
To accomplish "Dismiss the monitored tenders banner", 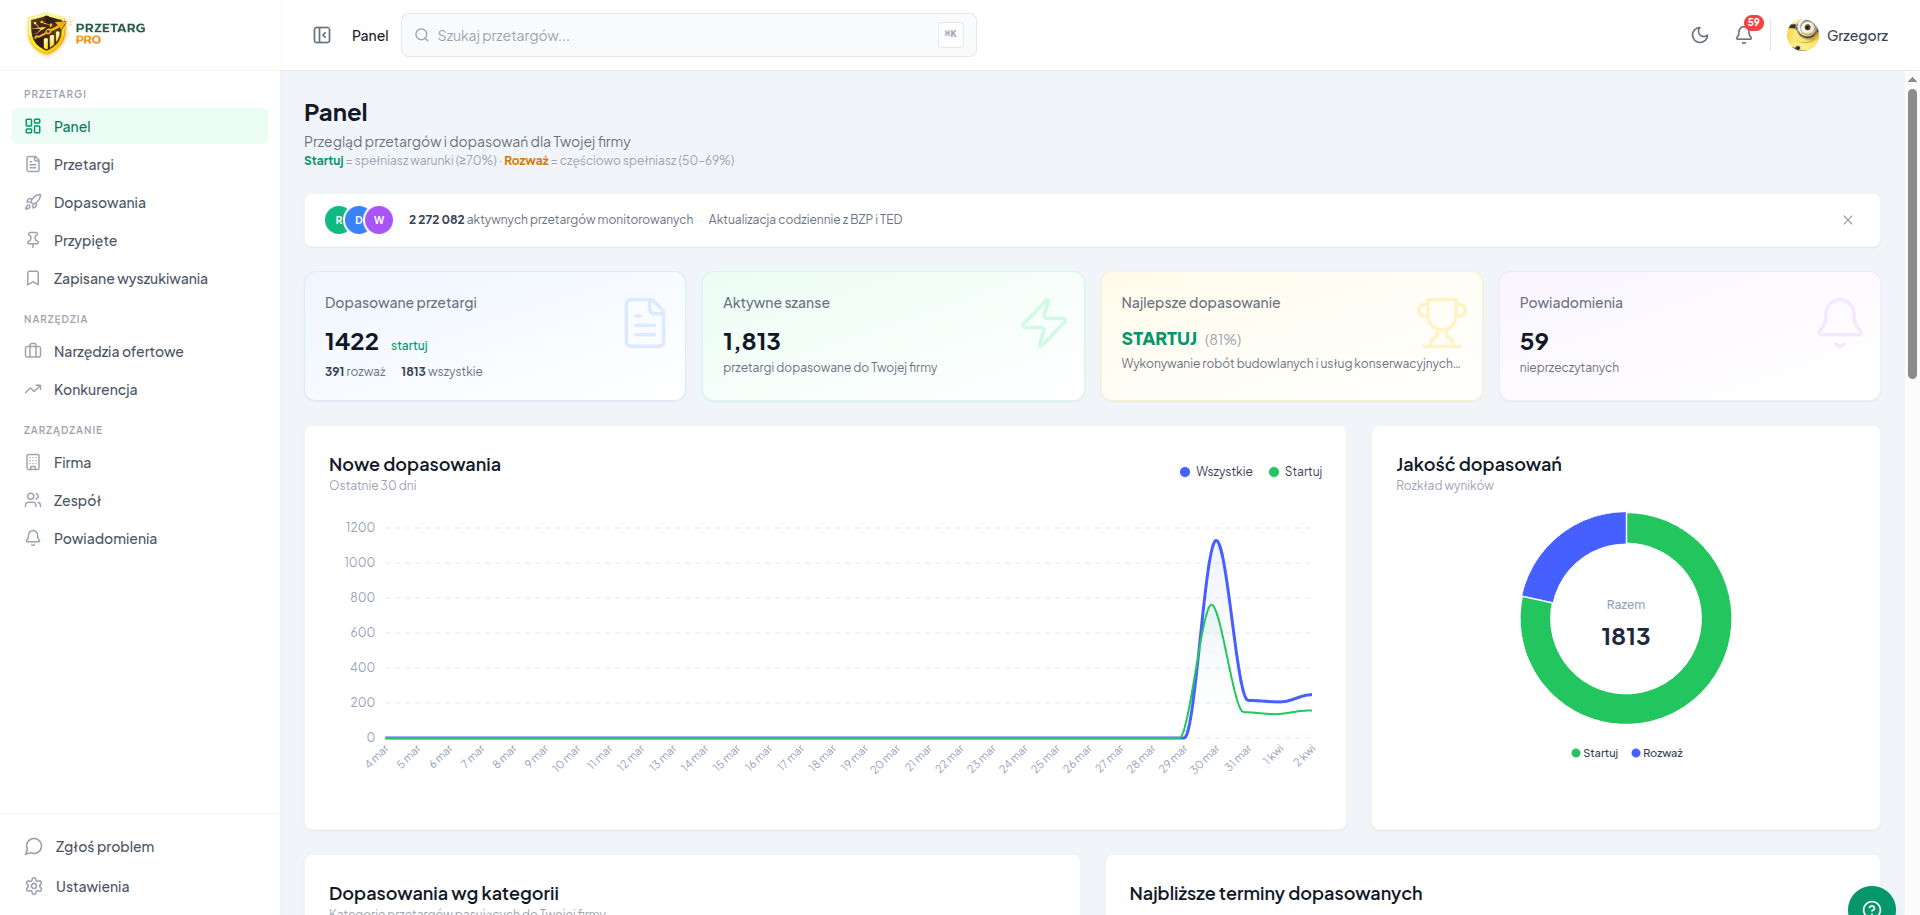I will (1848, 220).
